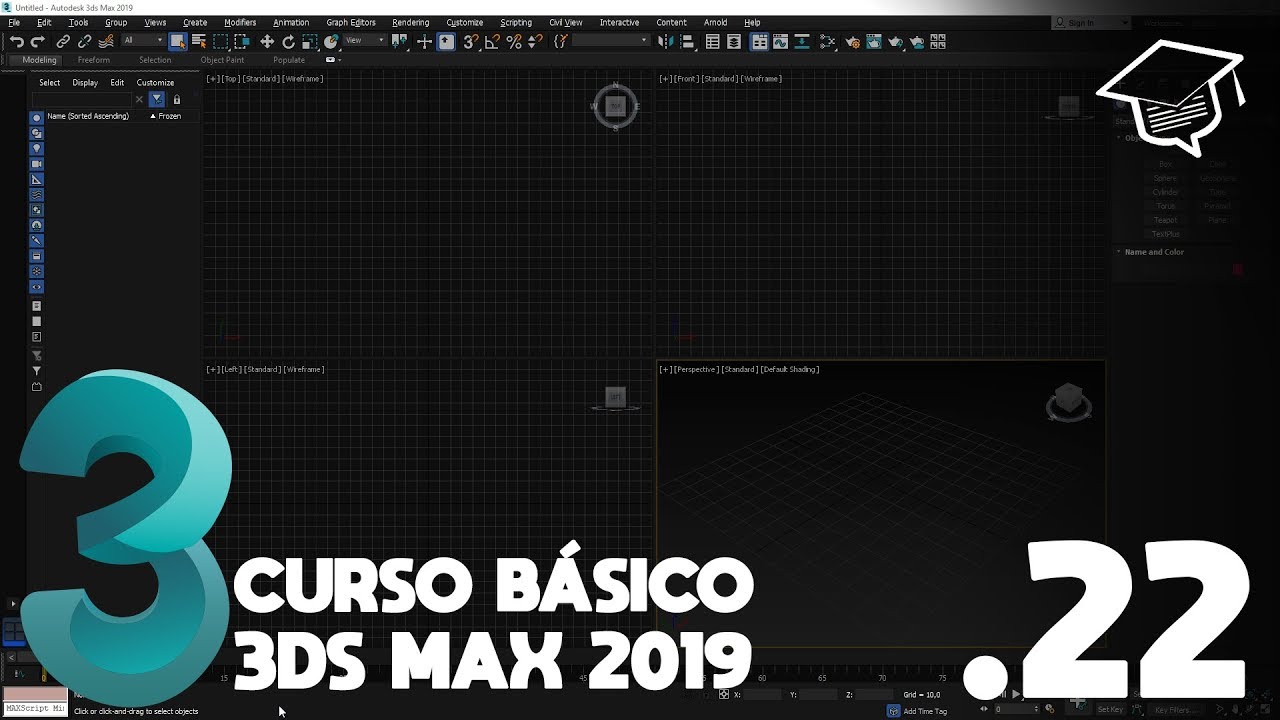Open the Rendered Frame Window icon
Image resolution: width=1280 pixels, height=720 pixels.
[x=874, y=41]
